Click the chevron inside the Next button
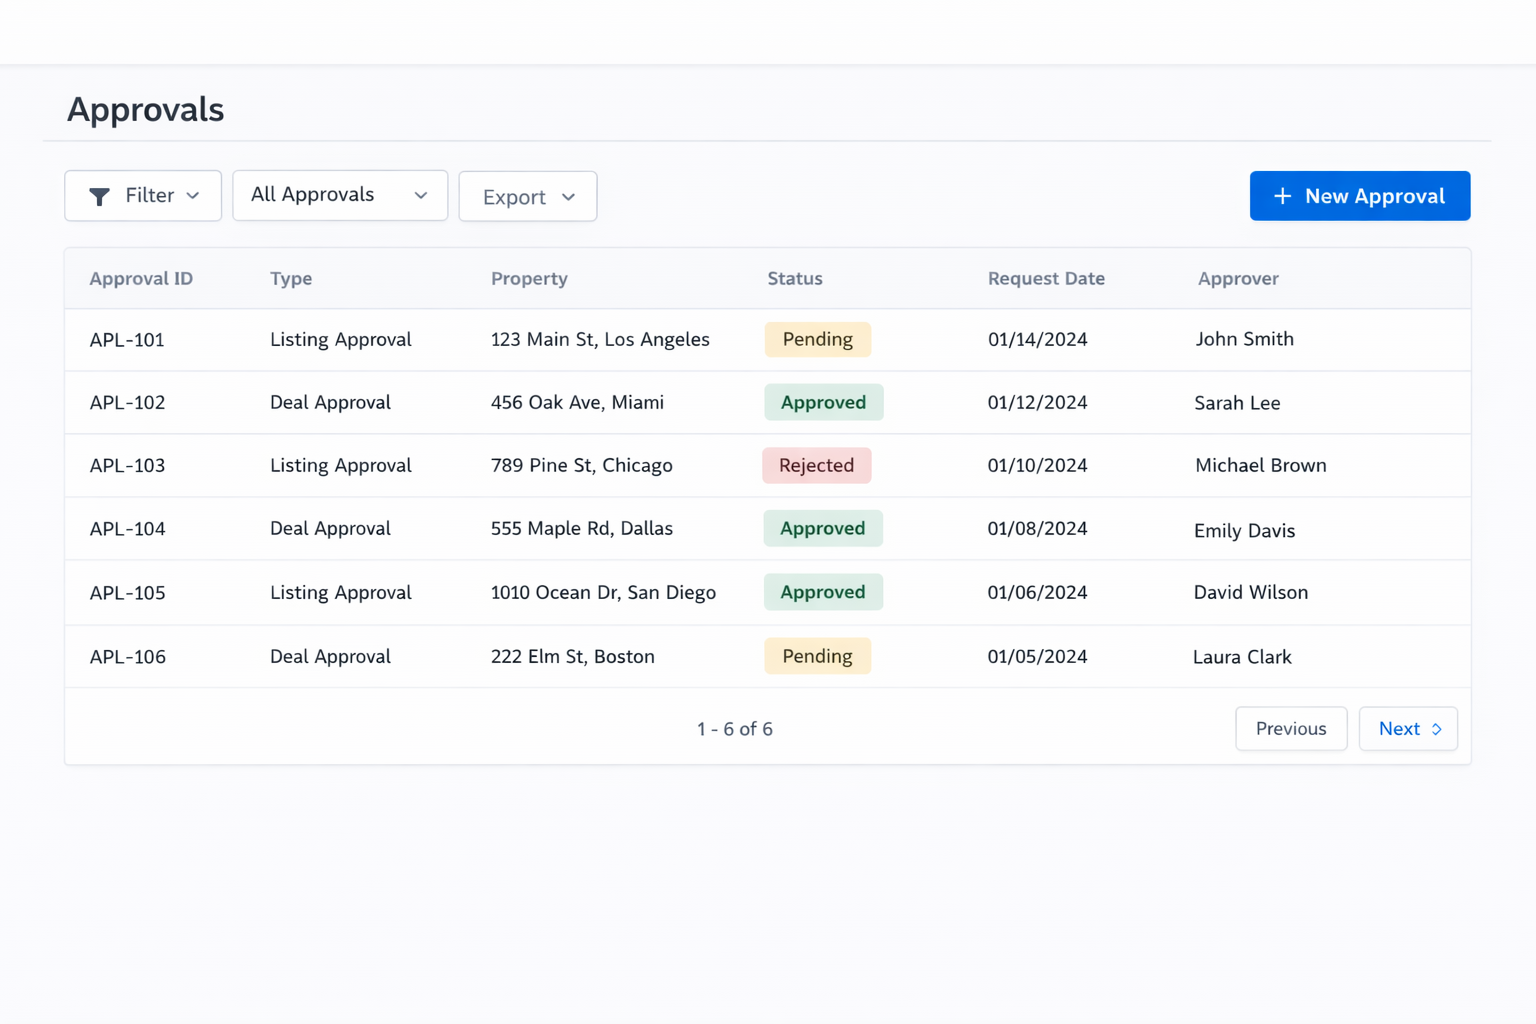The image size is (1536, 1024). (x=1437, y=729)
